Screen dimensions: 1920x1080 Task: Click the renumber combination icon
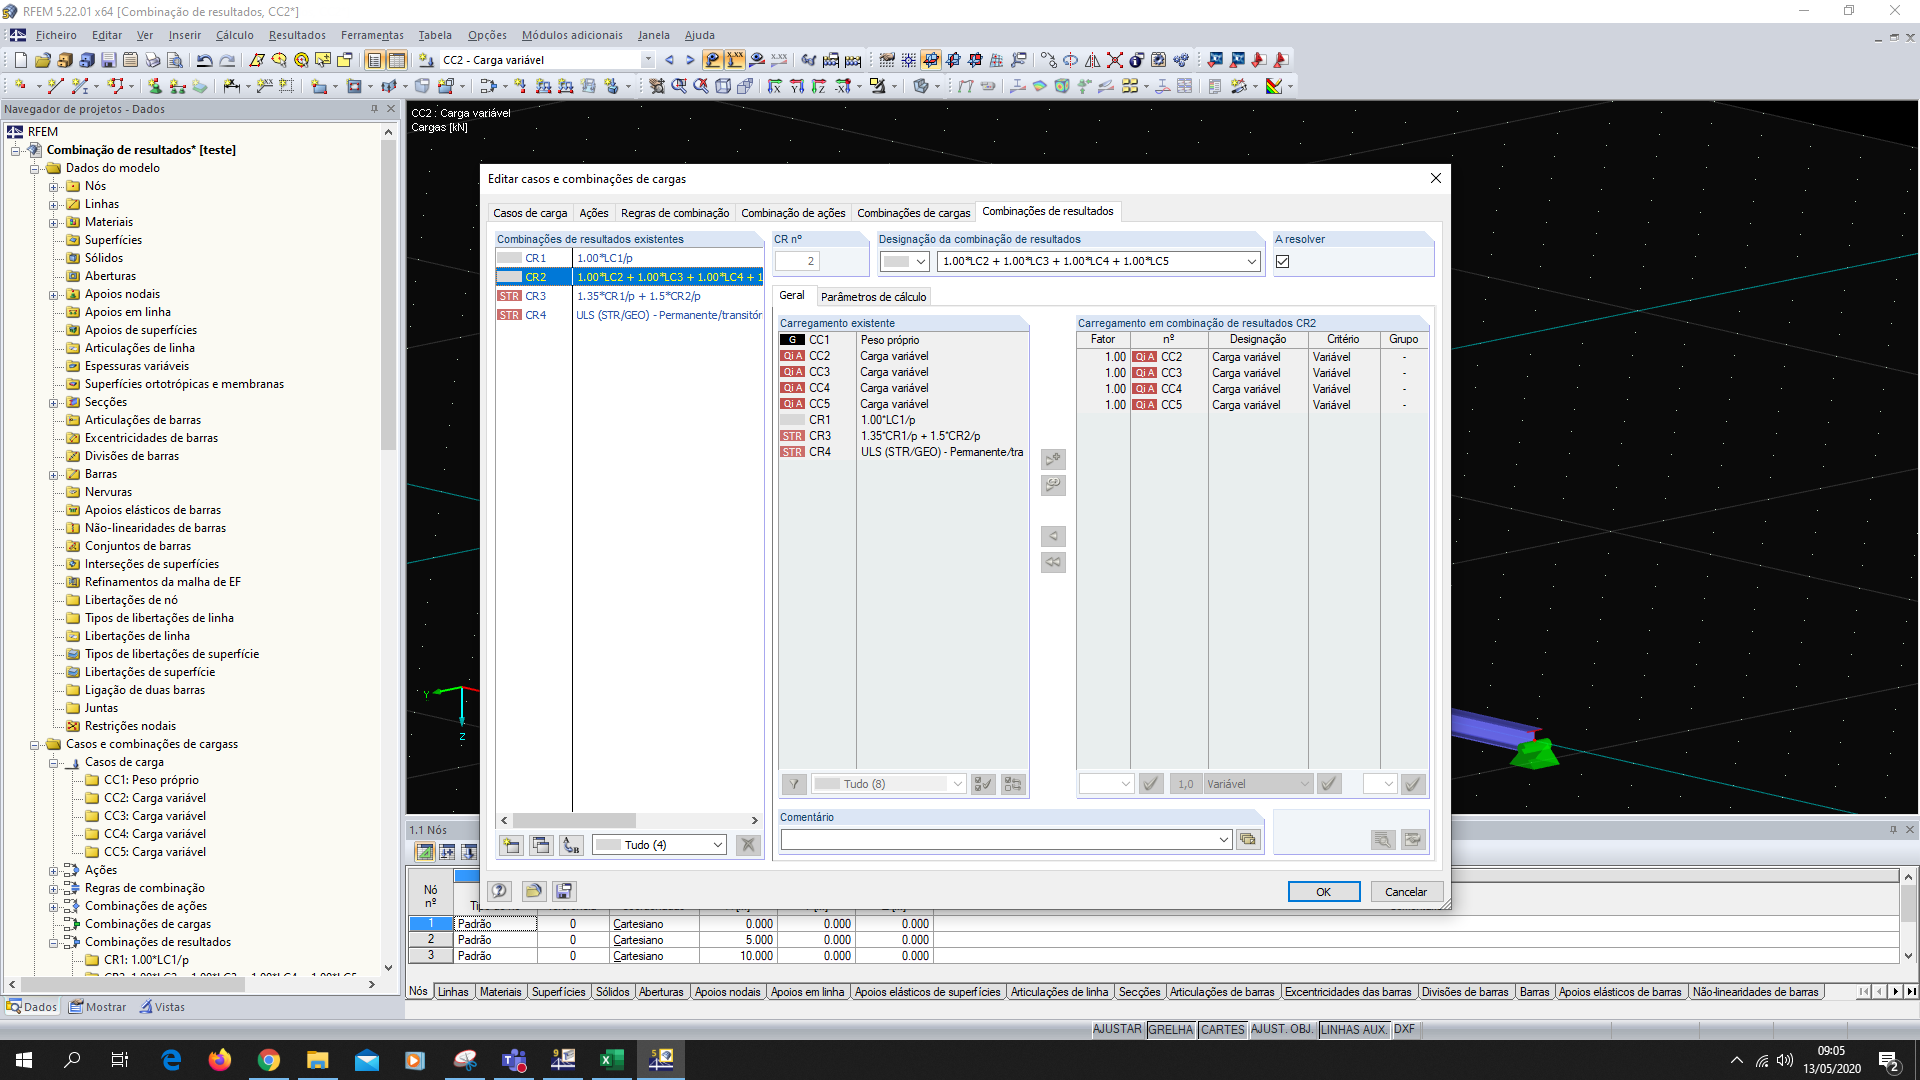[571, 845]
